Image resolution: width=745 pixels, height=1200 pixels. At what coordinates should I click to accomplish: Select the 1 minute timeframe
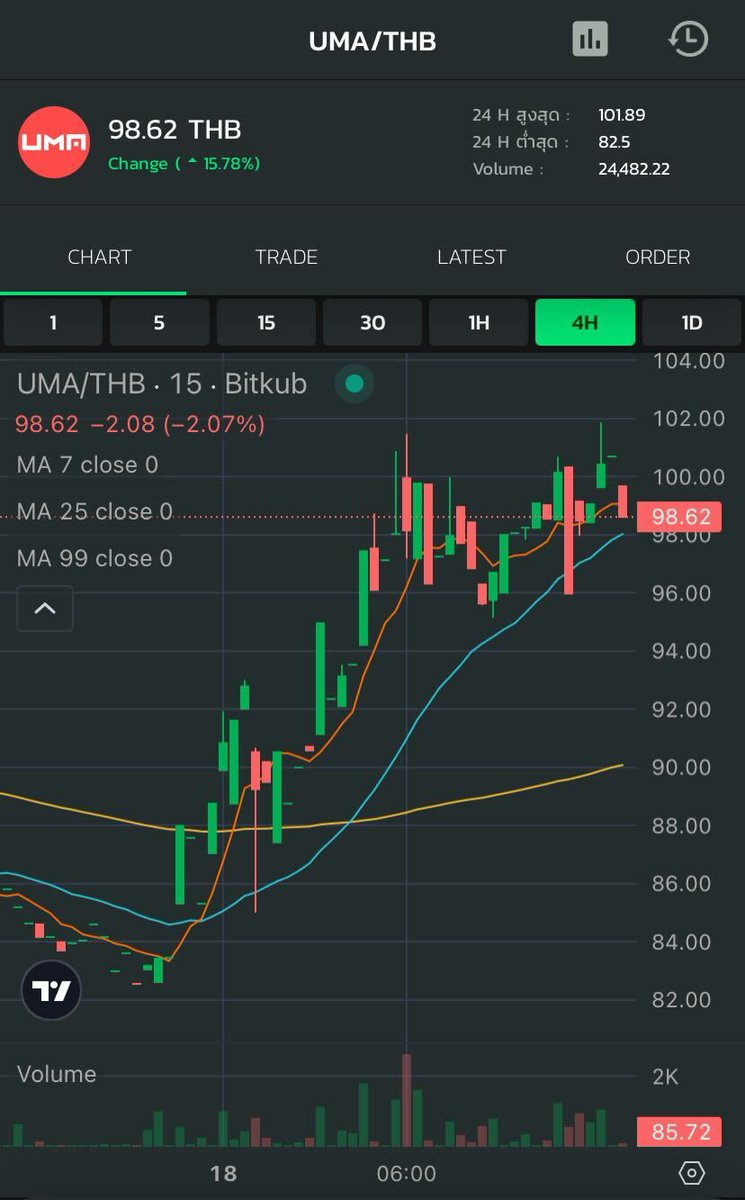coord(53,322)
